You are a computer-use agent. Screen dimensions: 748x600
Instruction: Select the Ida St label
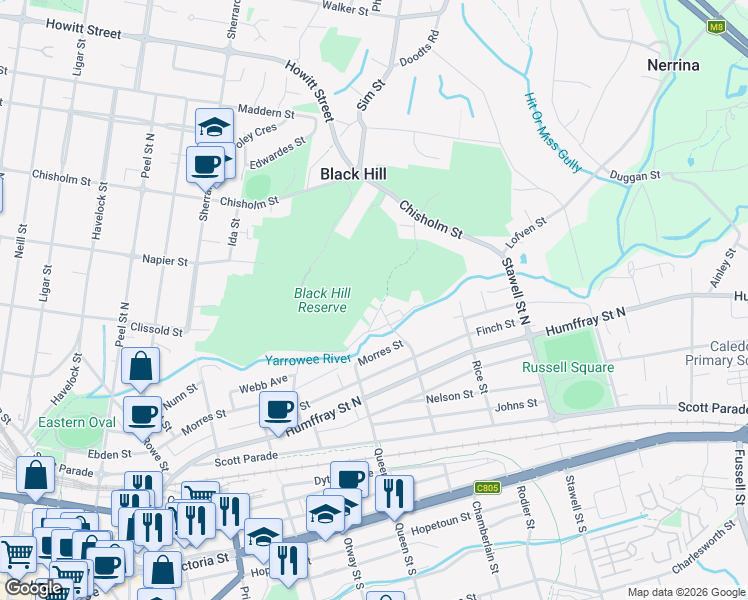point(233,232)
